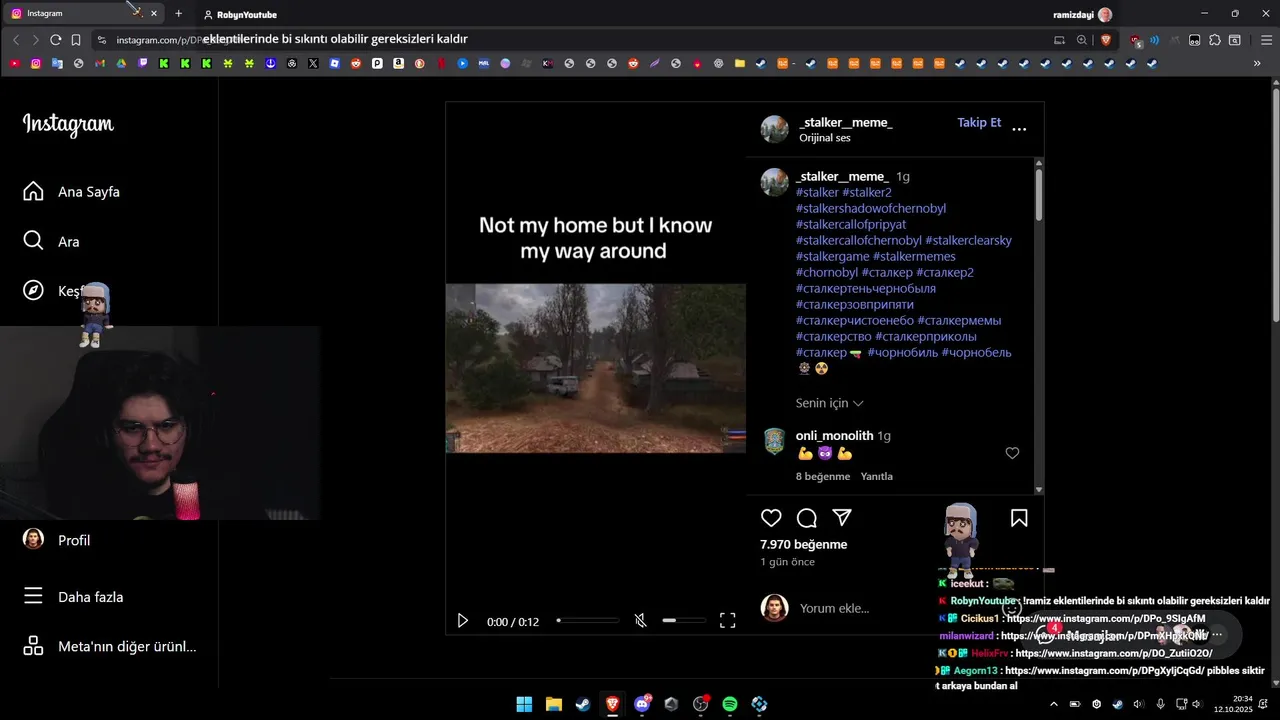Viewport: 1280px width, 720px height.
Task: Click the S.T.A.L.K.E.R. gameplay video frame
Action: point(596,368)
